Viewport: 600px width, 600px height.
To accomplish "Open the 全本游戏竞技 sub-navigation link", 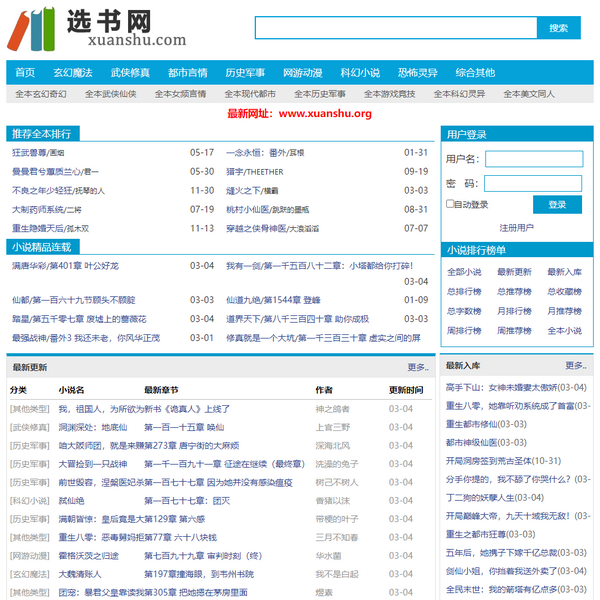I will point(390,94).
